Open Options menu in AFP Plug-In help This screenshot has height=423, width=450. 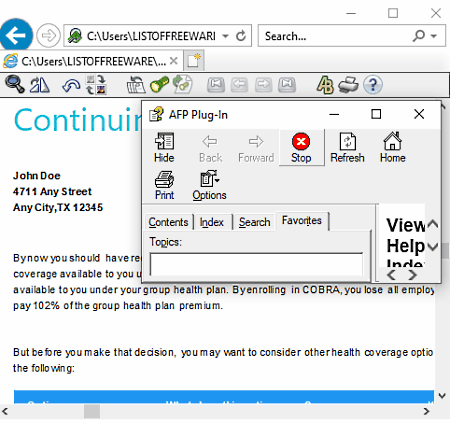coord(209,185)
